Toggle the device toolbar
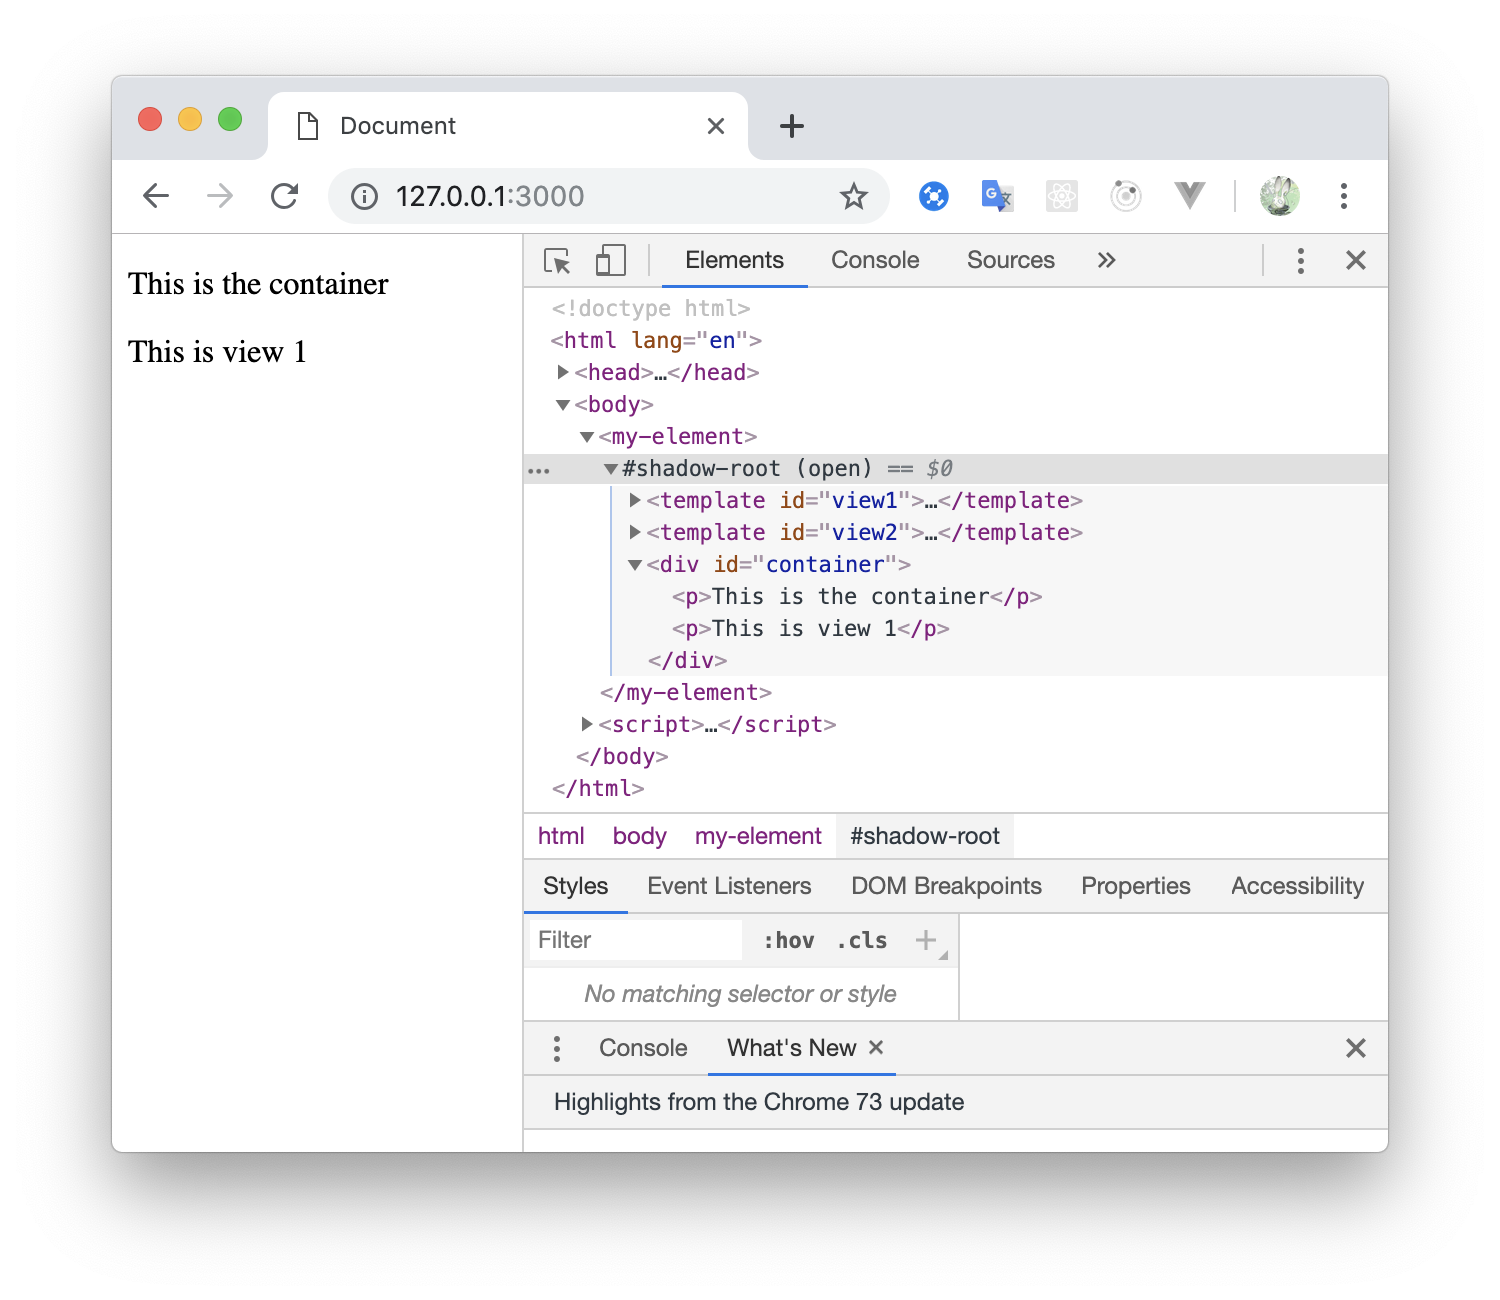1500x1300 pixels. tap(609, 260)
